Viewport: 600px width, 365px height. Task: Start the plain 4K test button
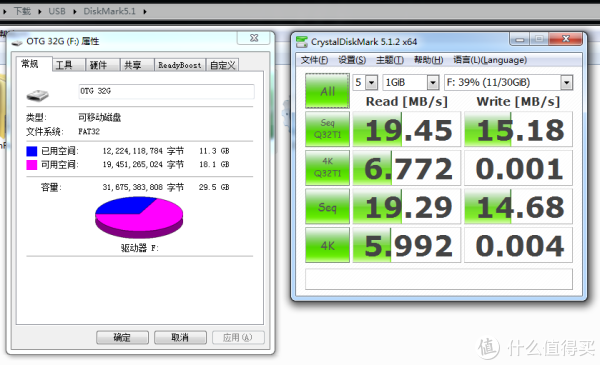327,245
